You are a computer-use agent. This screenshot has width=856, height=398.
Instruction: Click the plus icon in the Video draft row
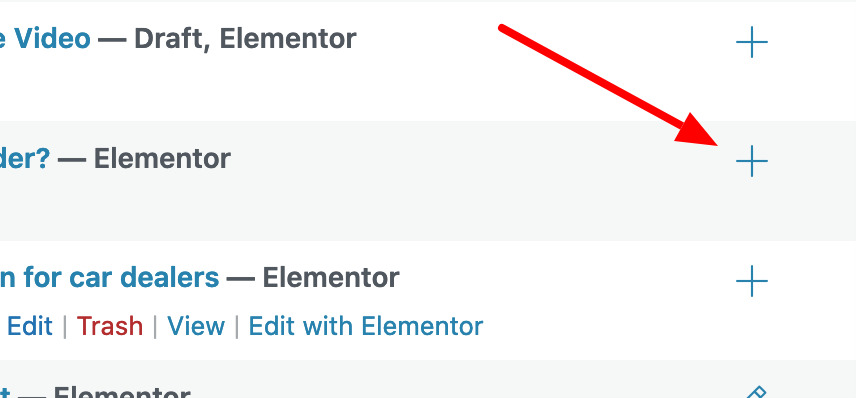click(x=752, y=42)
